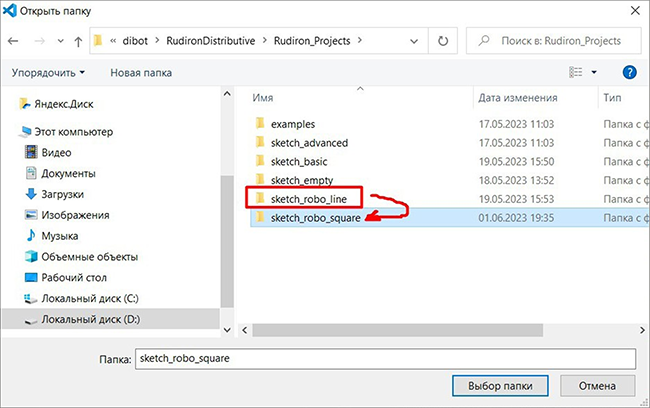Image resolution: width=650 pixels, height=408 pixels.
Task: Click date 01.06.2023 19:35 cell
Action: click(516, 218)
